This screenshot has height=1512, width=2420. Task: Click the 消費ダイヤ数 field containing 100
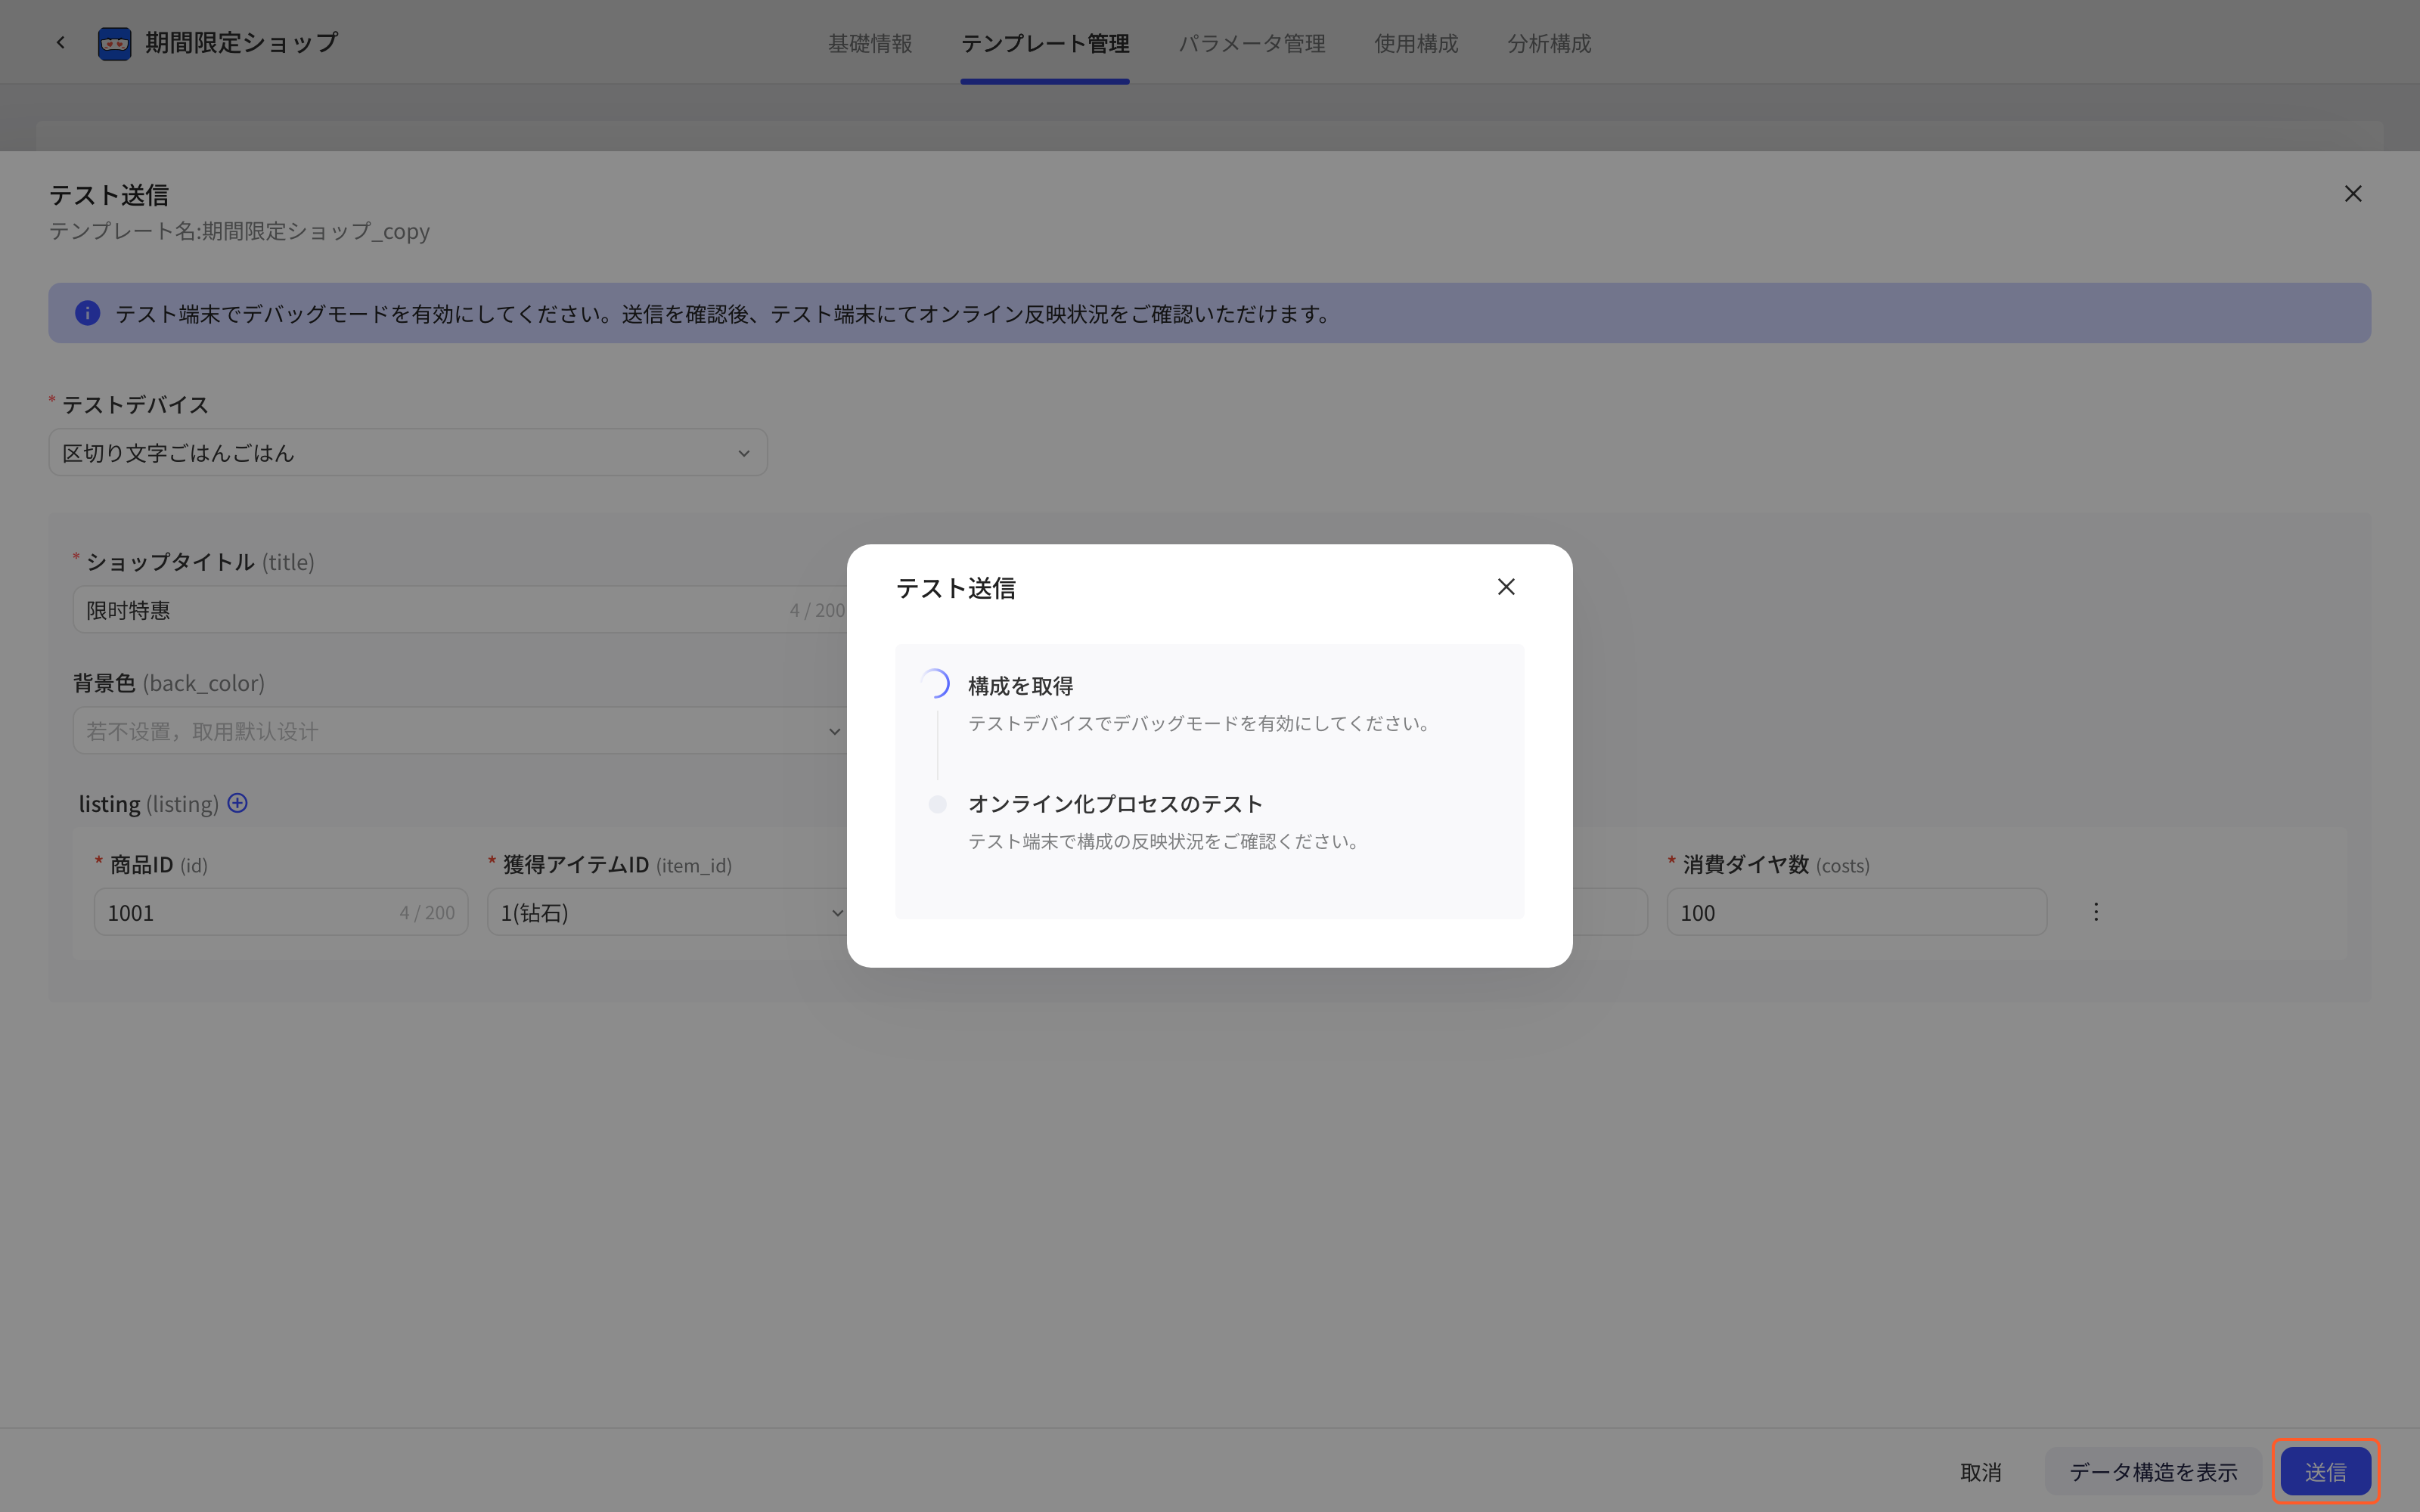(1857, 912)
